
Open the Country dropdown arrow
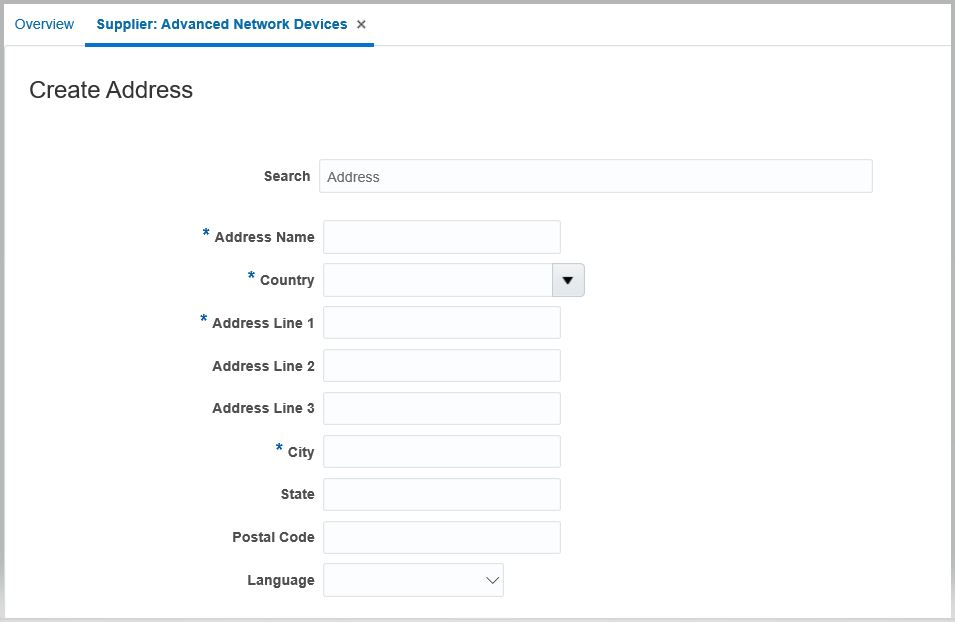pos(568,281)
